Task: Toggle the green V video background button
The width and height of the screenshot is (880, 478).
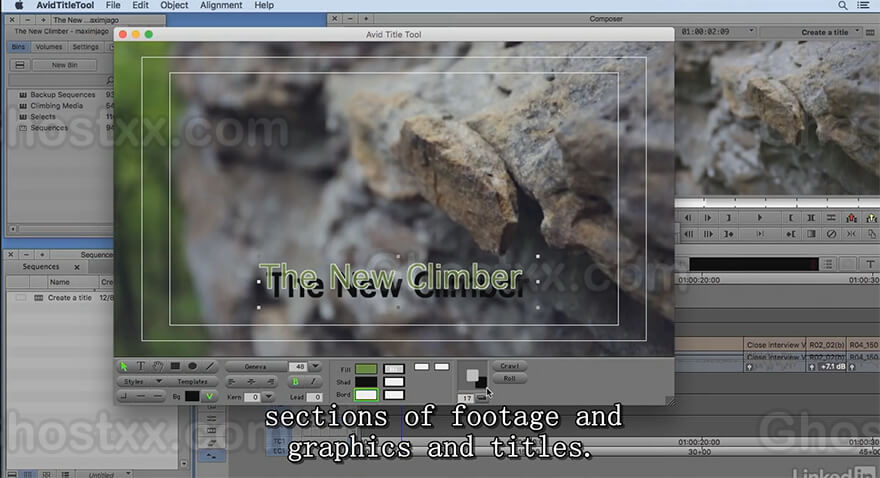Action: coord(209,397)
